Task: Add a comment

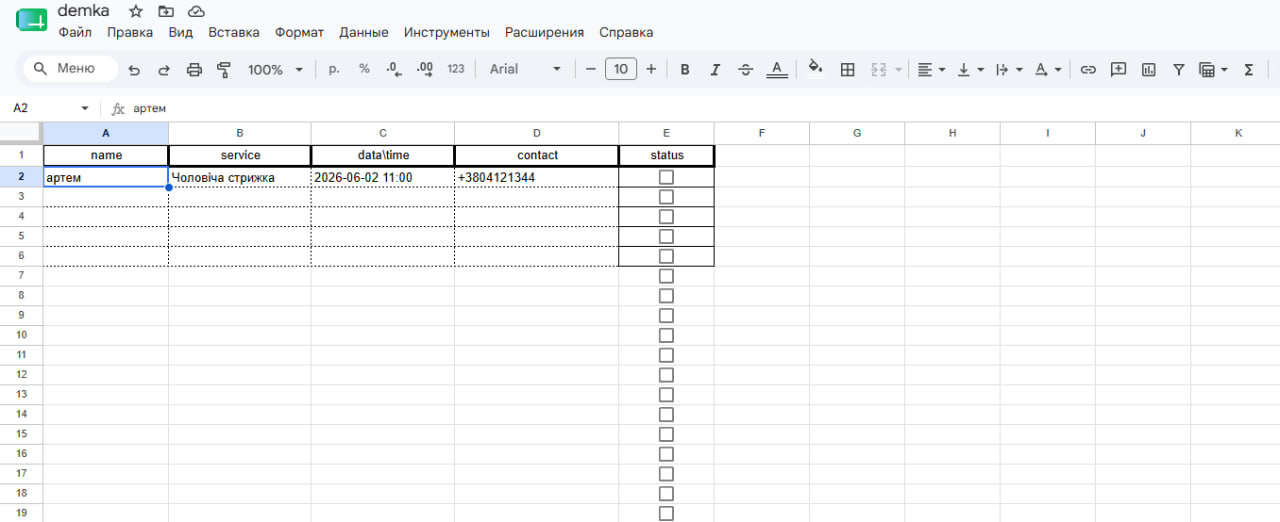Action: point(1119,70)
